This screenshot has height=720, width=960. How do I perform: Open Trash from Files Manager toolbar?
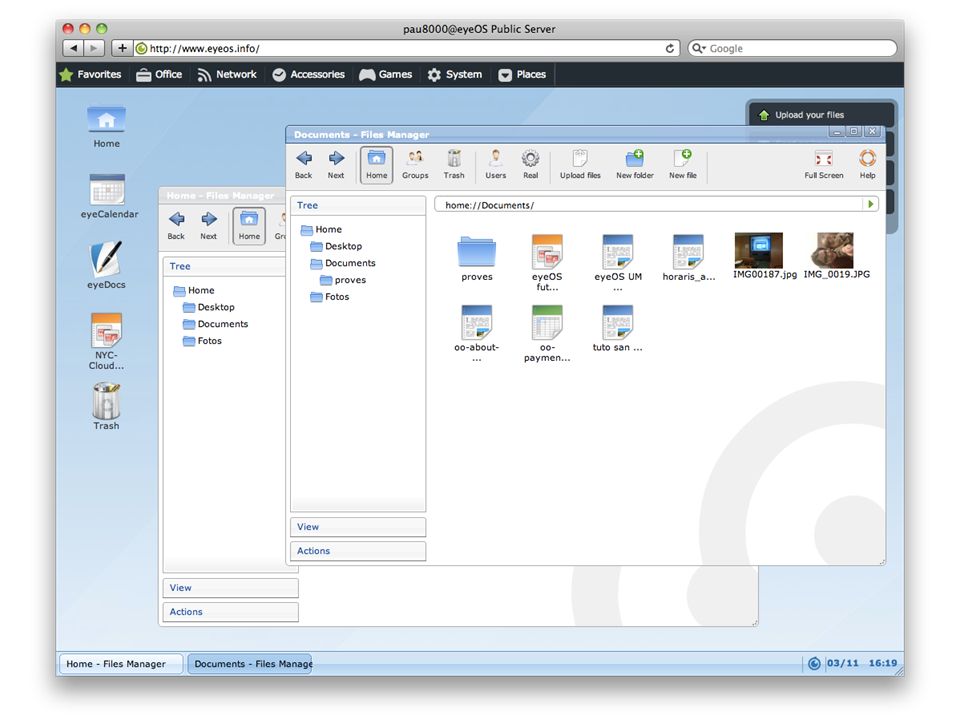click(454, 164)
